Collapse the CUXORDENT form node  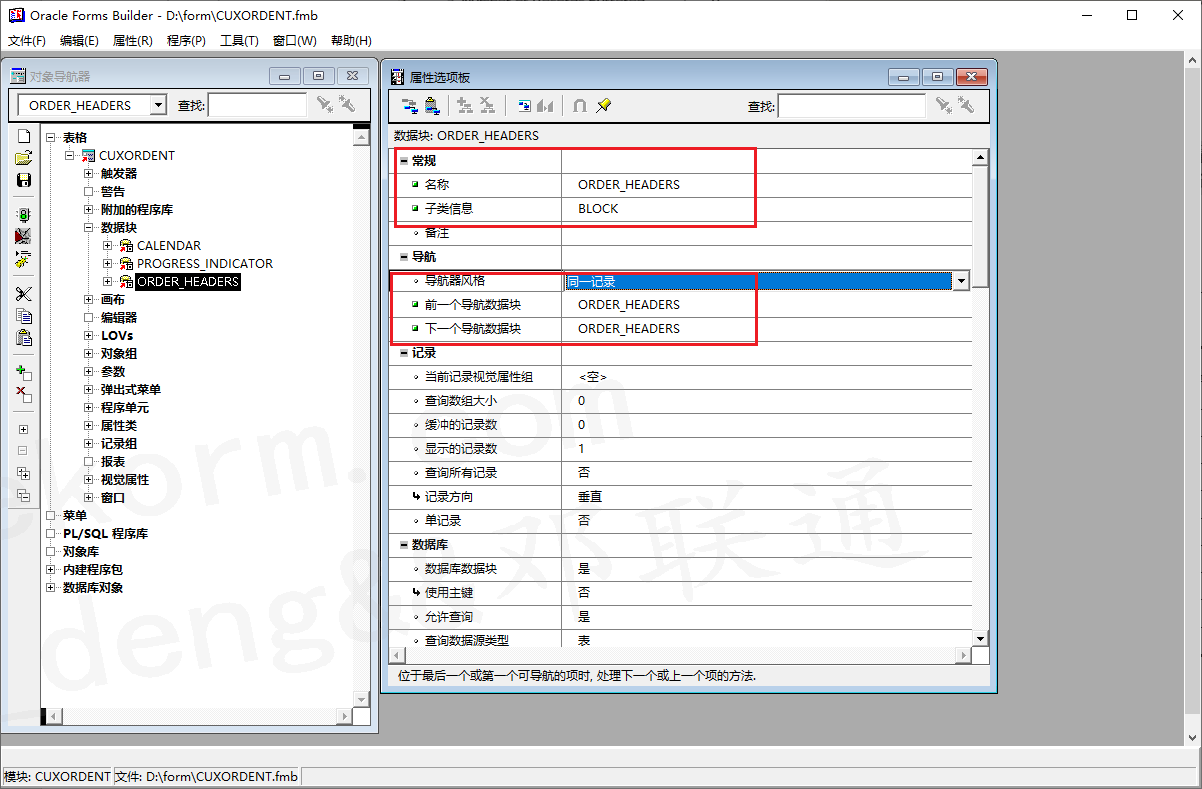[68, 155]
